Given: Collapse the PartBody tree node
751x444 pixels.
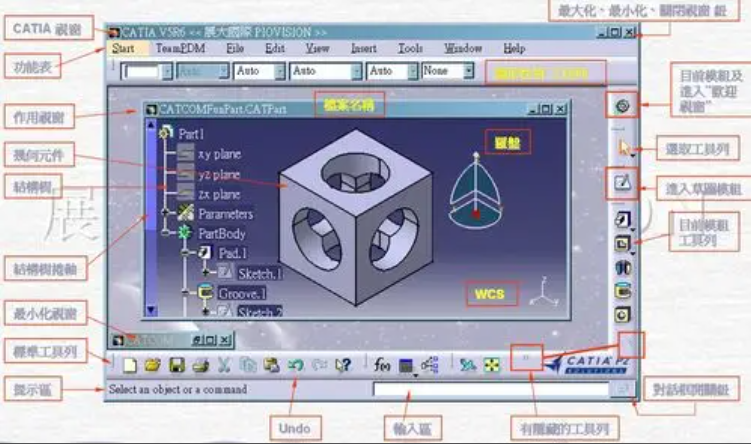Looking at the screenshot, I should click(165, 233).
